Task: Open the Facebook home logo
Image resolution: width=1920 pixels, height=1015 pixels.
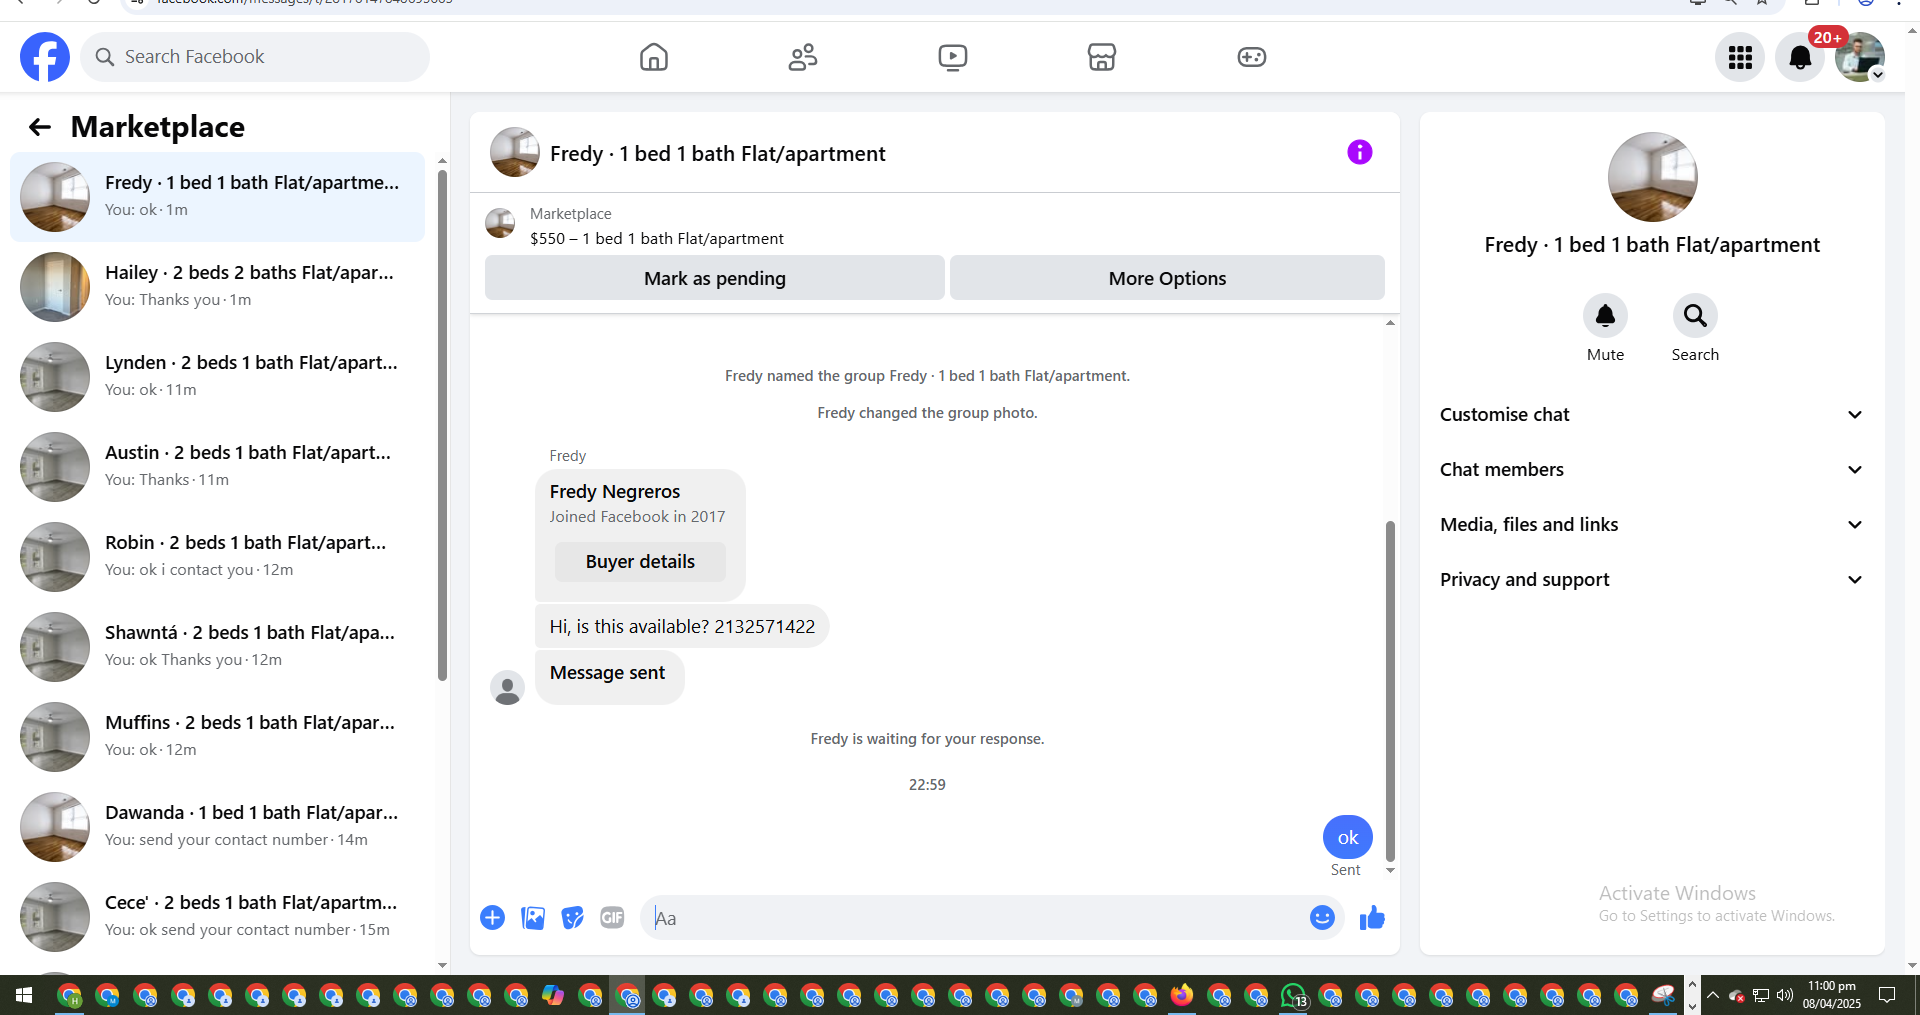Action: click(x=45, y=57)
